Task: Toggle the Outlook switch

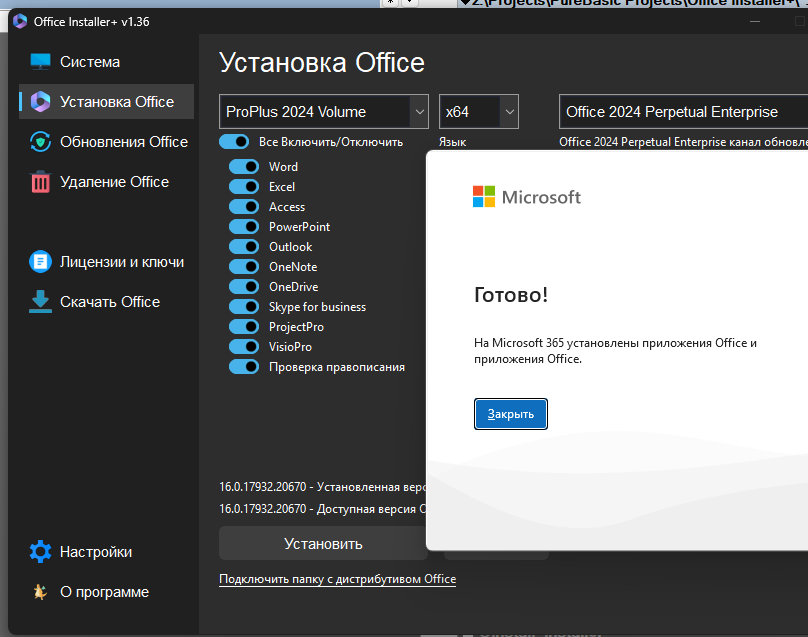Action: (x=244, y=247)
